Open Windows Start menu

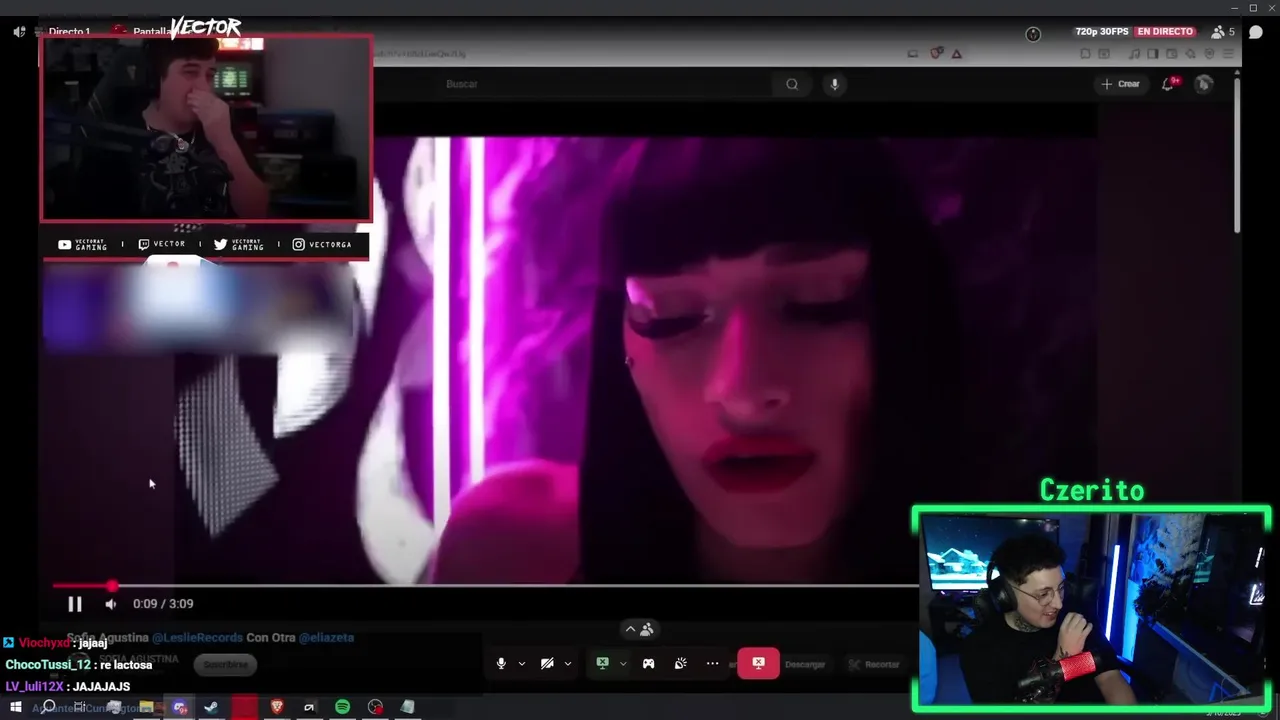pos(15,707)
